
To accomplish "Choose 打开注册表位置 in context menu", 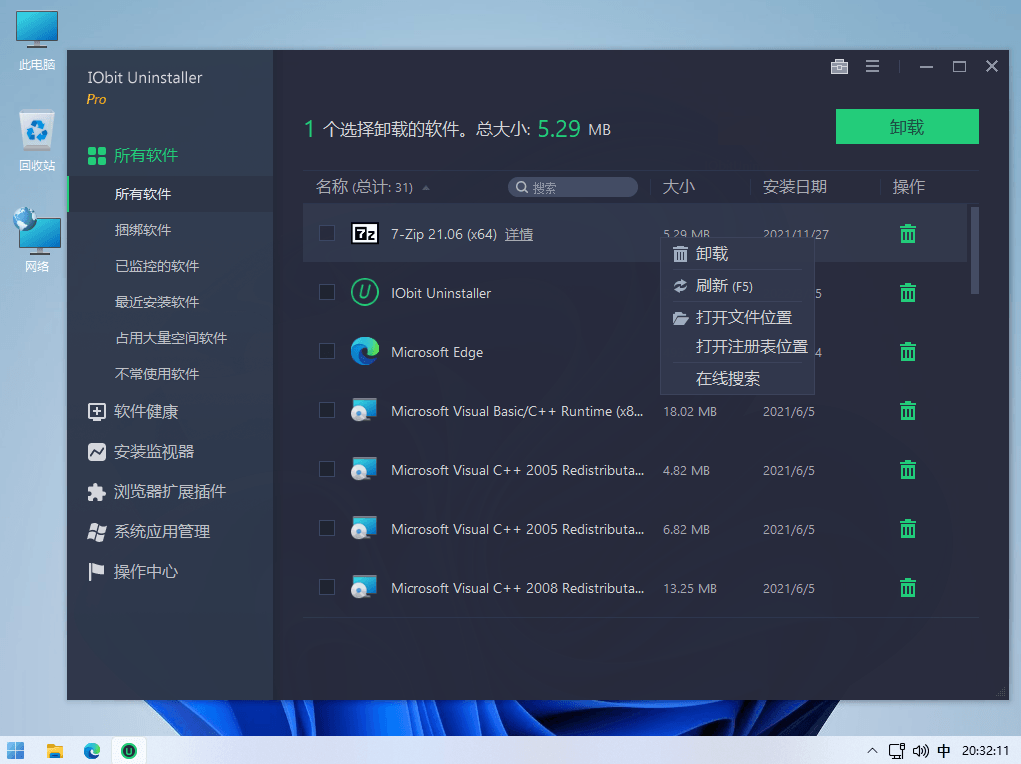I will click(x=737, y=347).
